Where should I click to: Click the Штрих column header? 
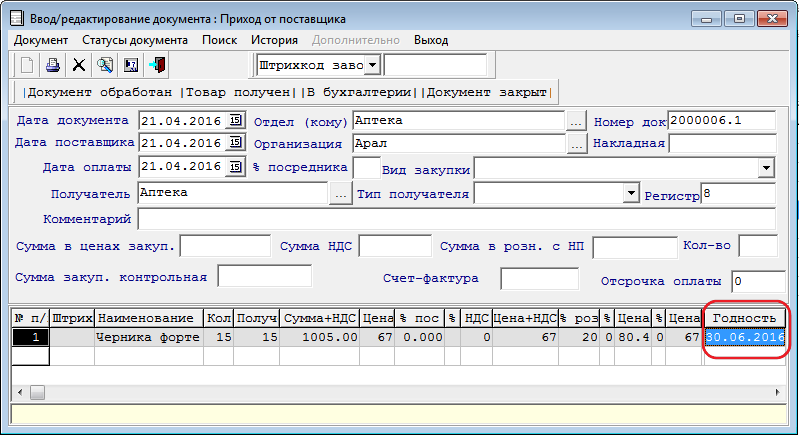coord(72,318)
